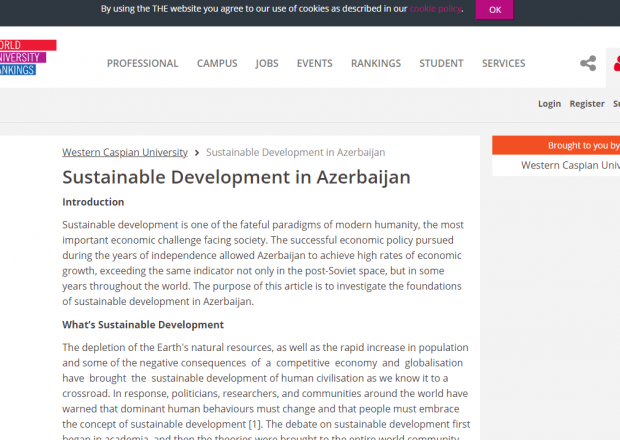Click the article title heading

tap(236, 177)
